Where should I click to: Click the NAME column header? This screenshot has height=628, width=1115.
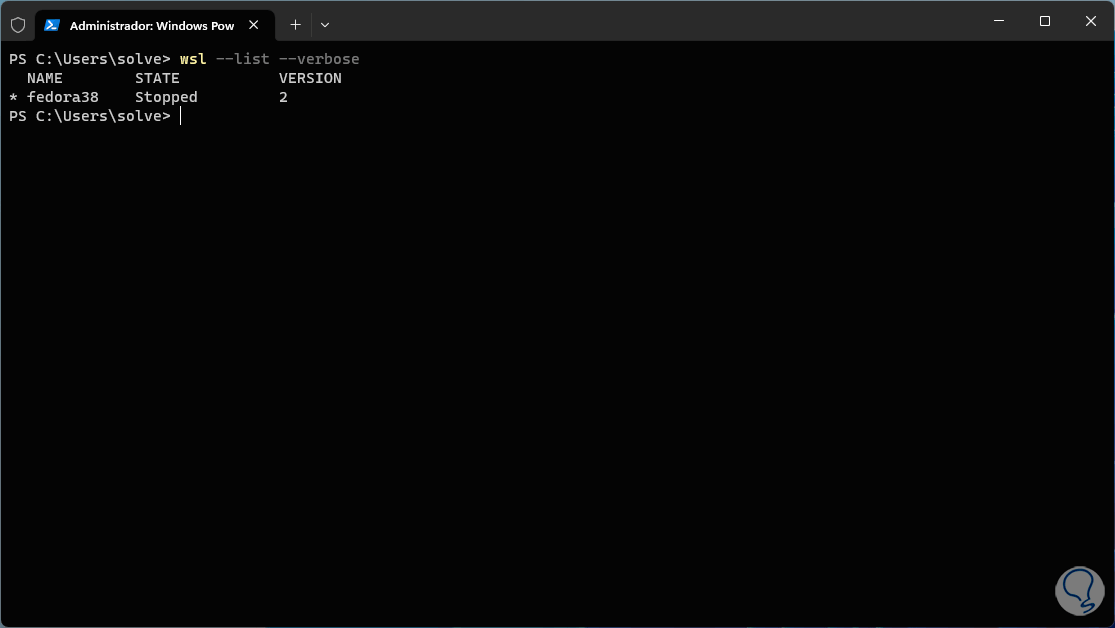45,78
